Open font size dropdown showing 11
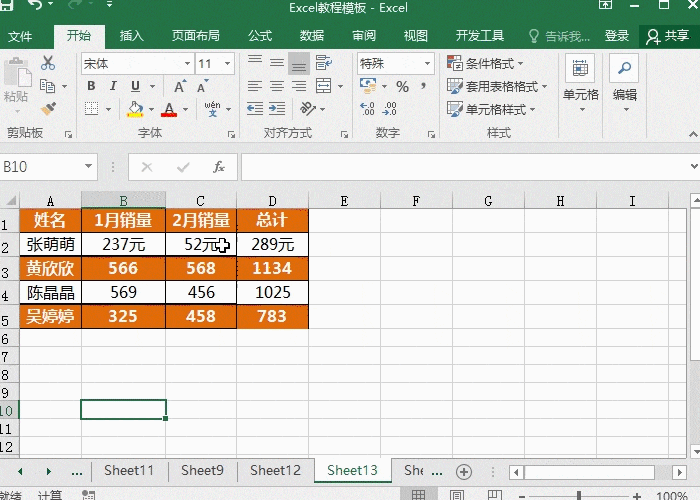 coord(227,64)
